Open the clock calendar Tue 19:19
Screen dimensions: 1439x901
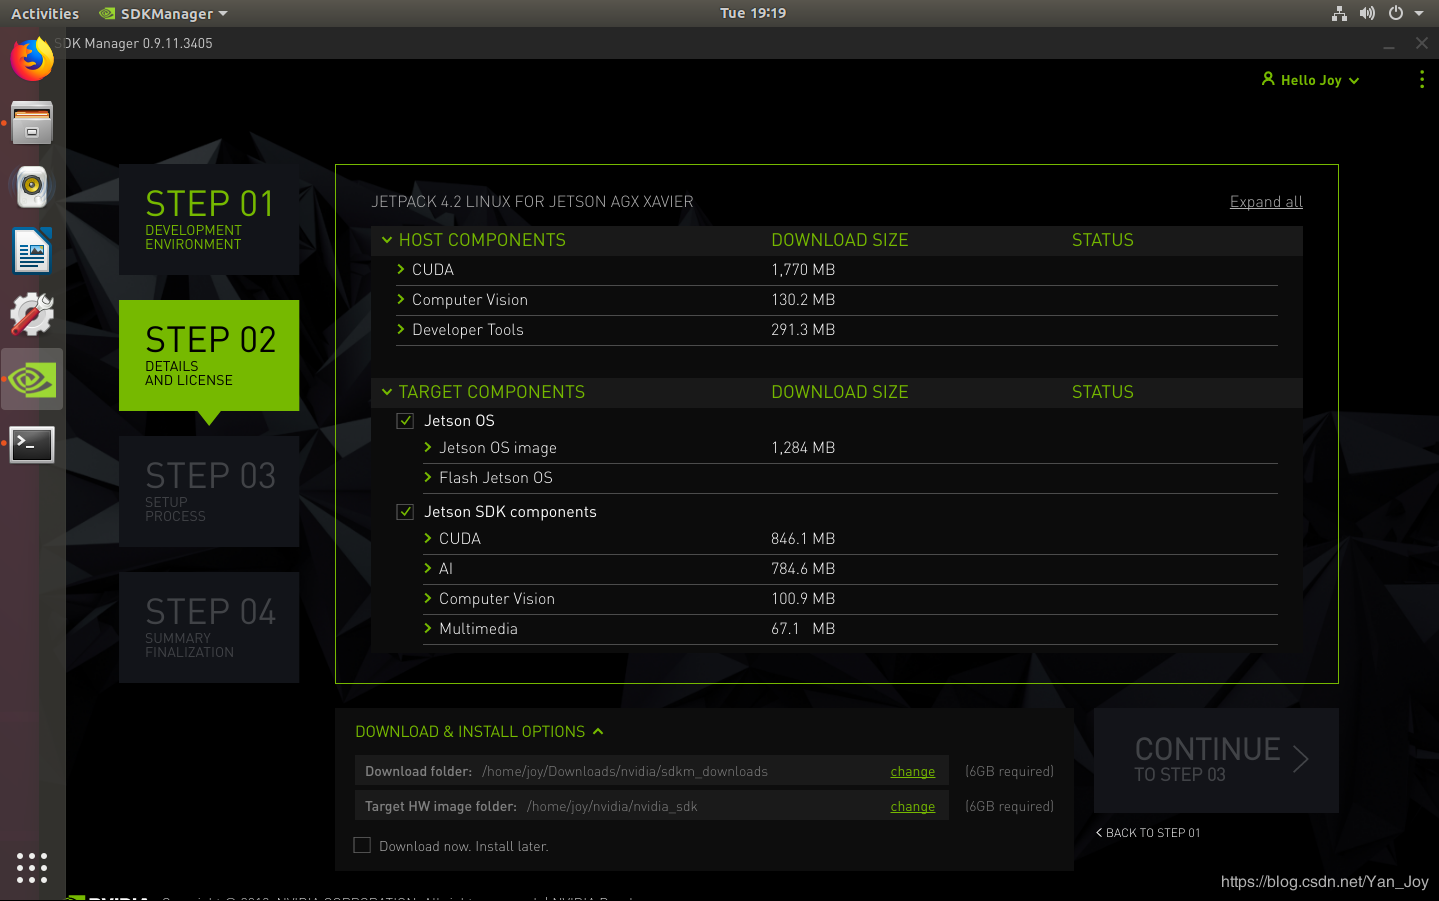click(x=753, y=13)
